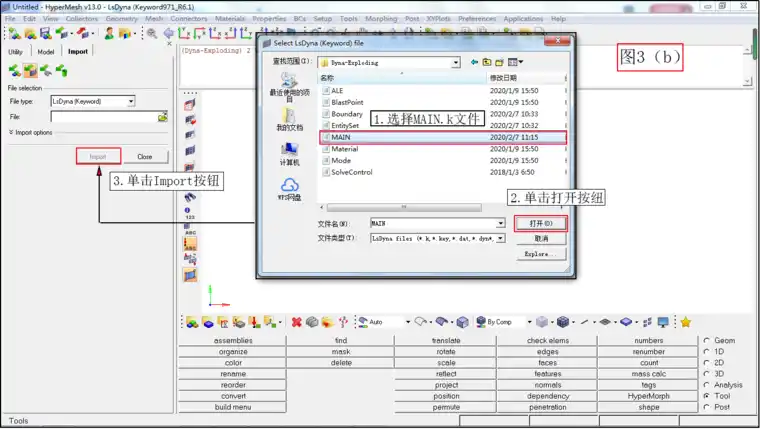Image resolution: width=760 pixels, height=429 pixels.
Task: Open My Documents shortcut in dialog sidebar
Action: pyautogui.click(x=289, y=119)
